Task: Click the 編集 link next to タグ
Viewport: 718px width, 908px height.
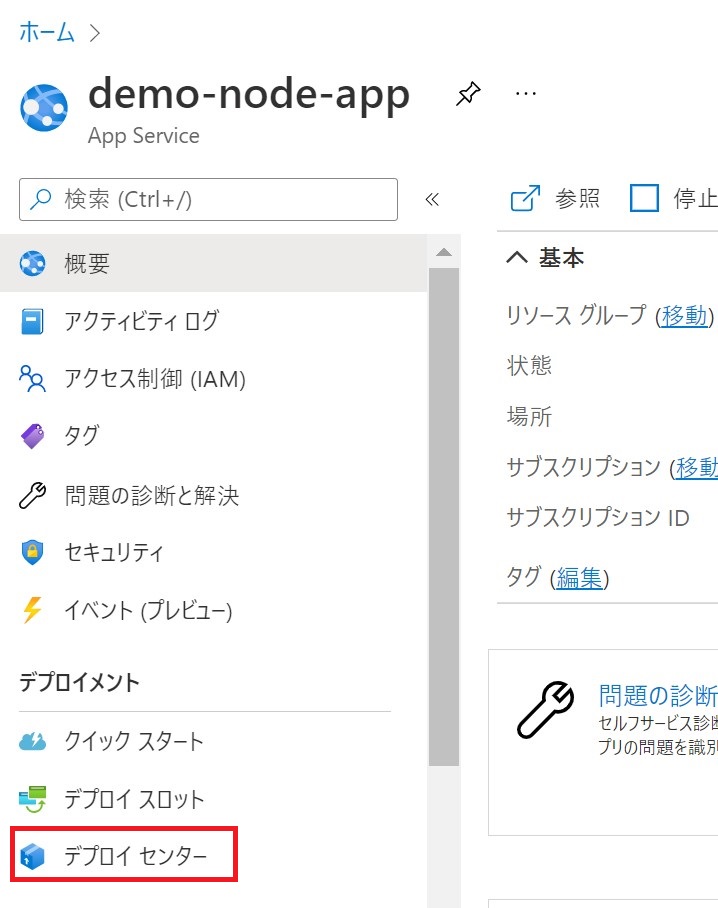Action: (579, 578)
